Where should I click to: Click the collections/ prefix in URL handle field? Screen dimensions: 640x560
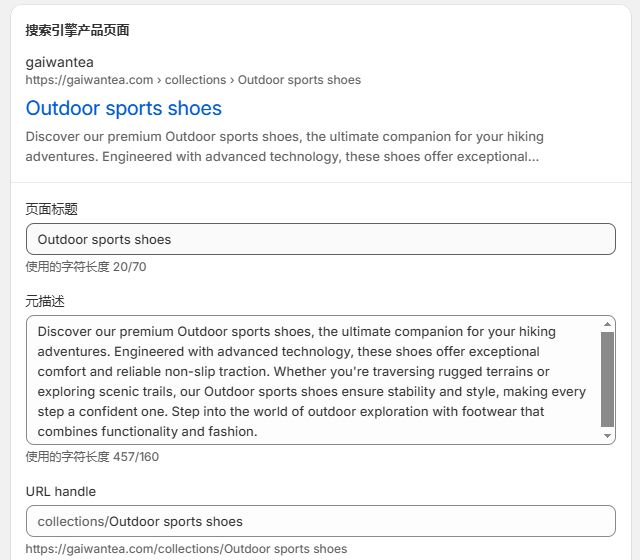pos(73,522)
